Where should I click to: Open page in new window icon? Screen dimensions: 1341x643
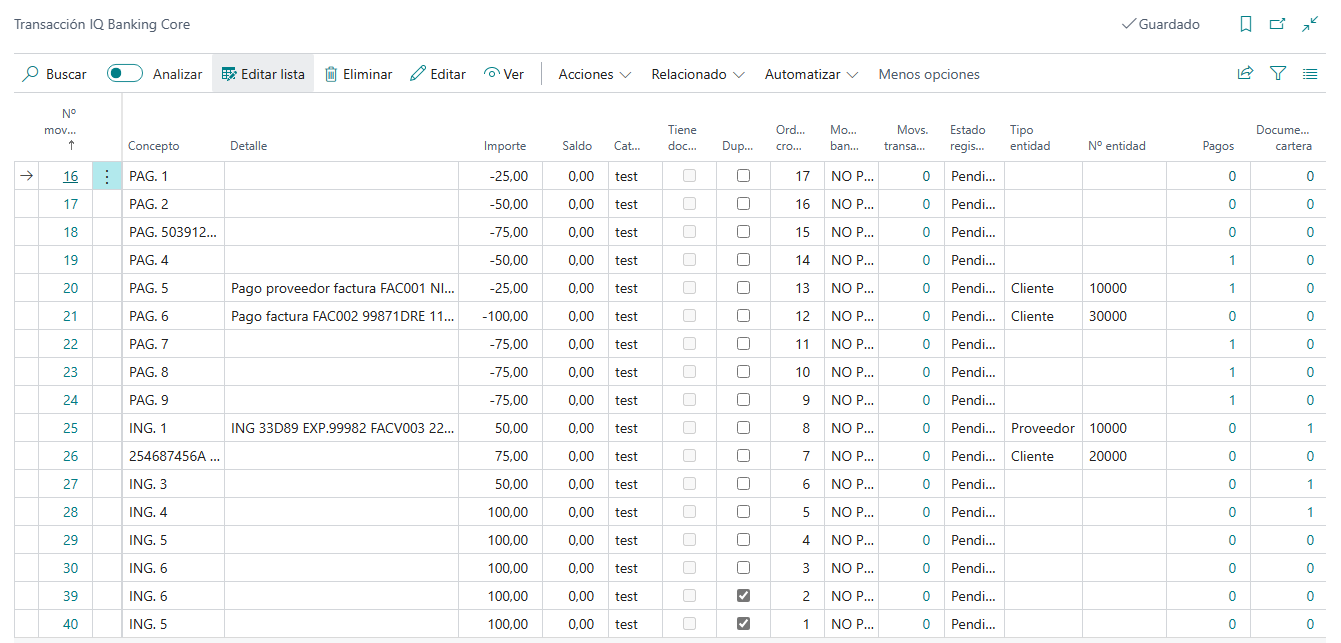click(1277, 24)
